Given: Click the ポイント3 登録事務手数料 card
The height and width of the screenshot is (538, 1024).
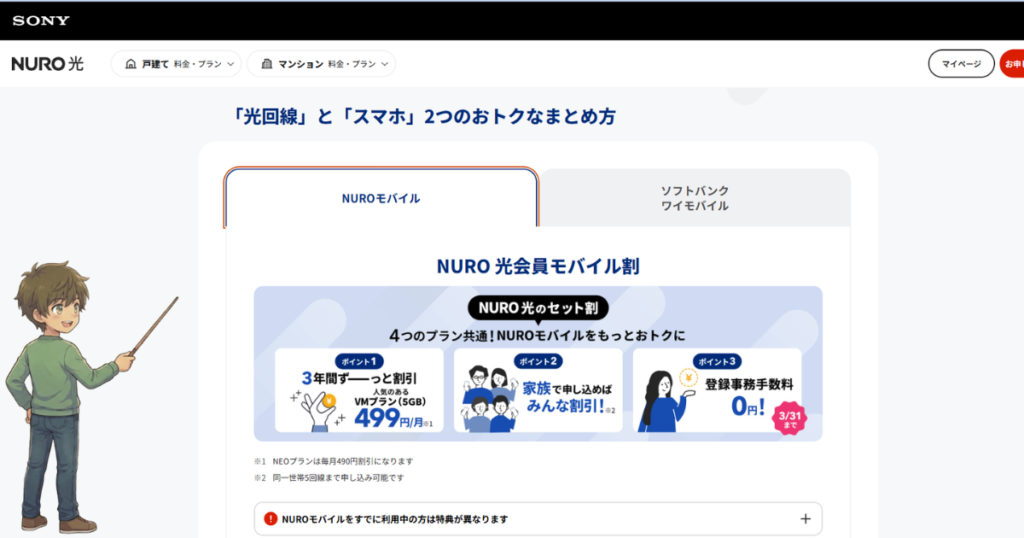Looking at the screenshot, I should (x=717, y=390).
